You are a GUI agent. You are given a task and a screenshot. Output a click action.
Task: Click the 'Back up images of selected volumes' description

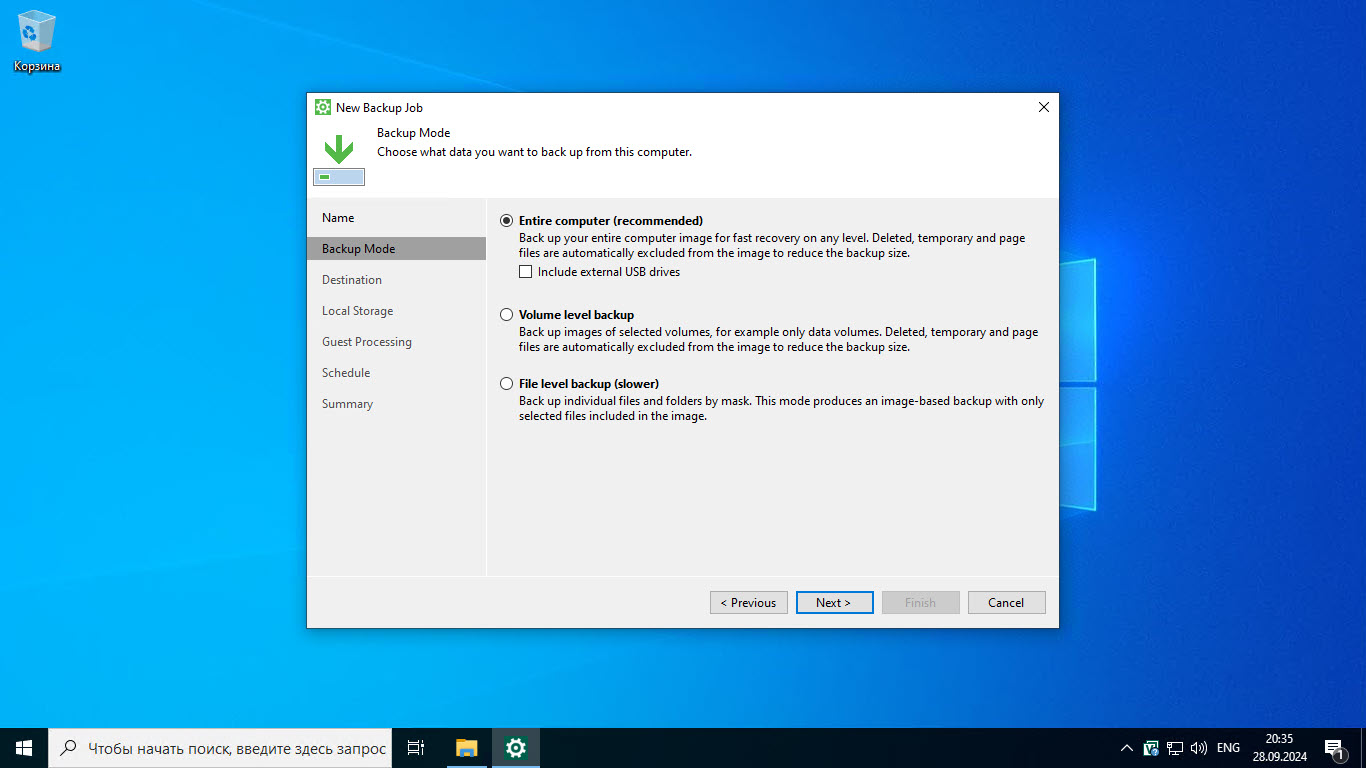778,340
